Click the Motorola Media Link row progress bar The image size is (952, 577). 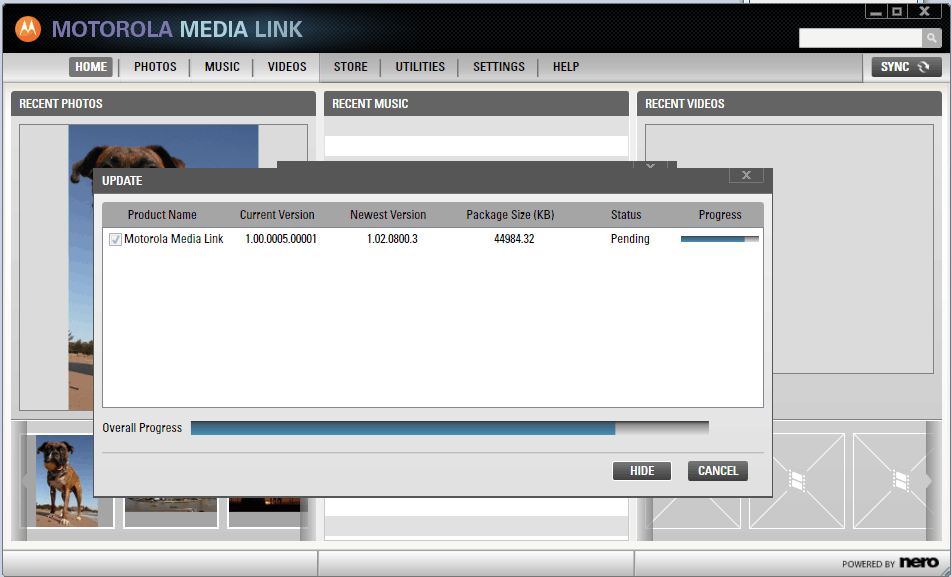719,239
